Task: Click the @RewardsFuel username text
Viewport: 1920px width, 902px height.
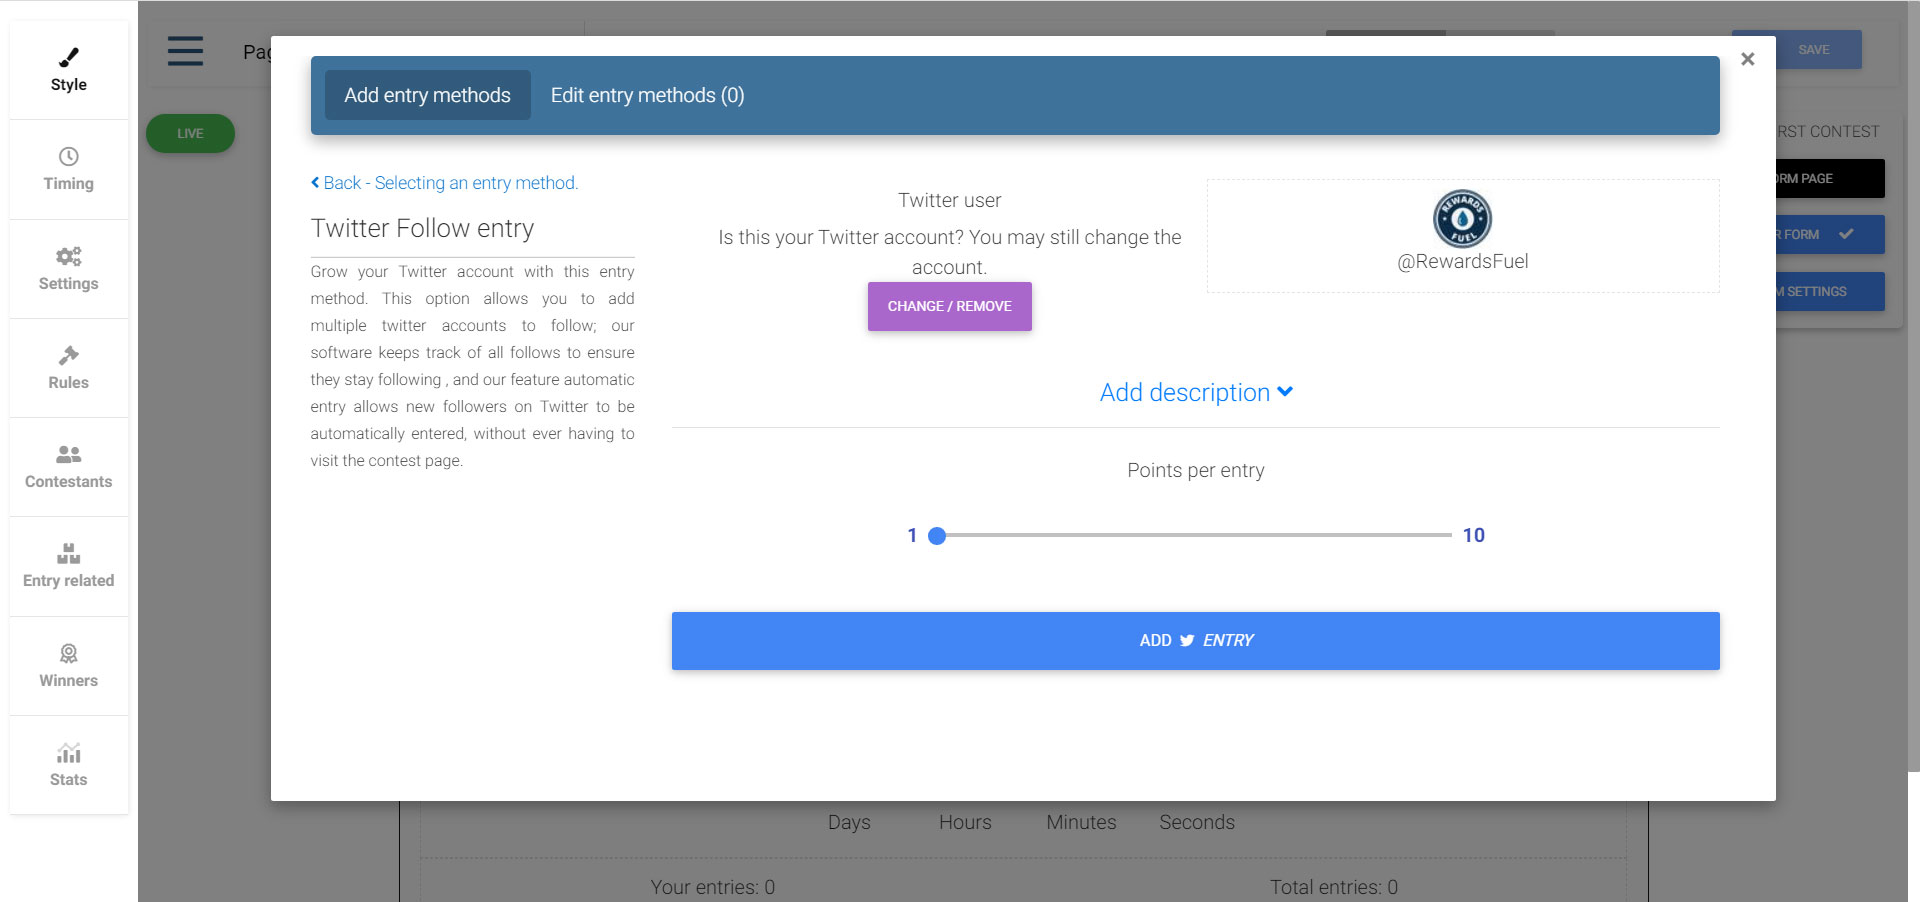Action: (1462, 262)
